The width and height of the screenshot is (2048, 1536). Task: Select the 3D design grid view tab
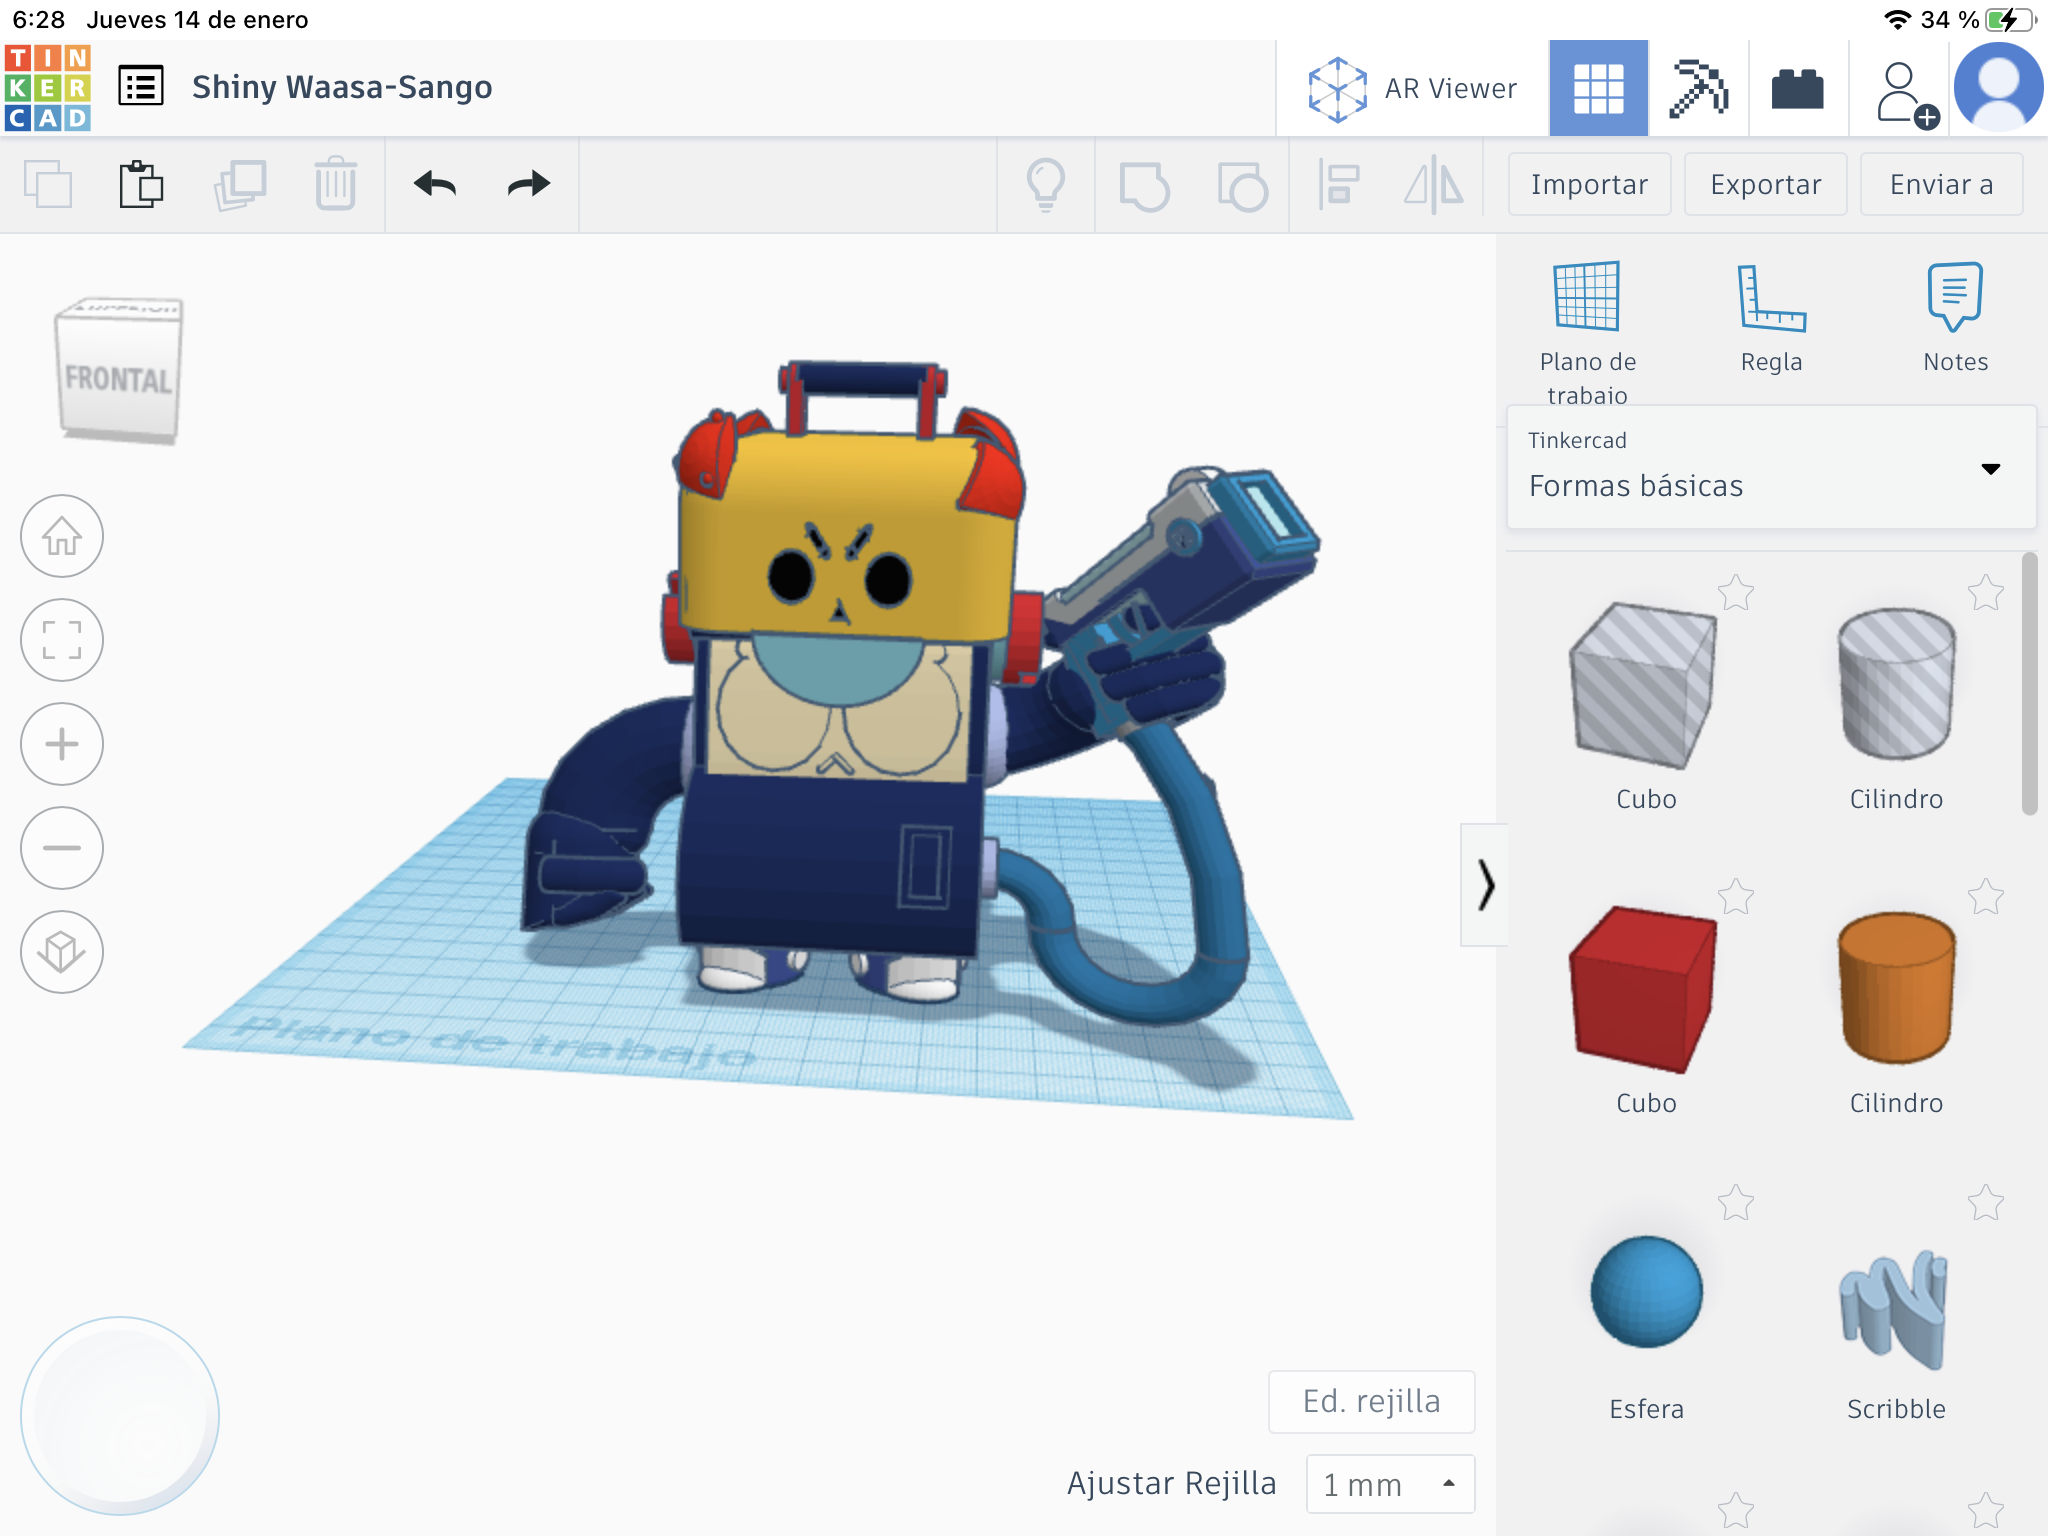tap(1598, 89)
